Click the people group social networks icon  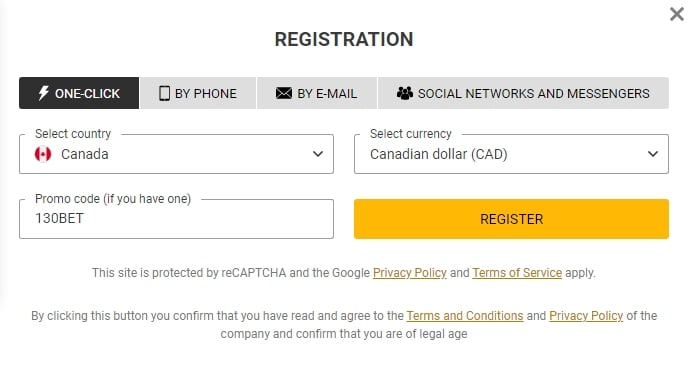(x=405, y=93)
